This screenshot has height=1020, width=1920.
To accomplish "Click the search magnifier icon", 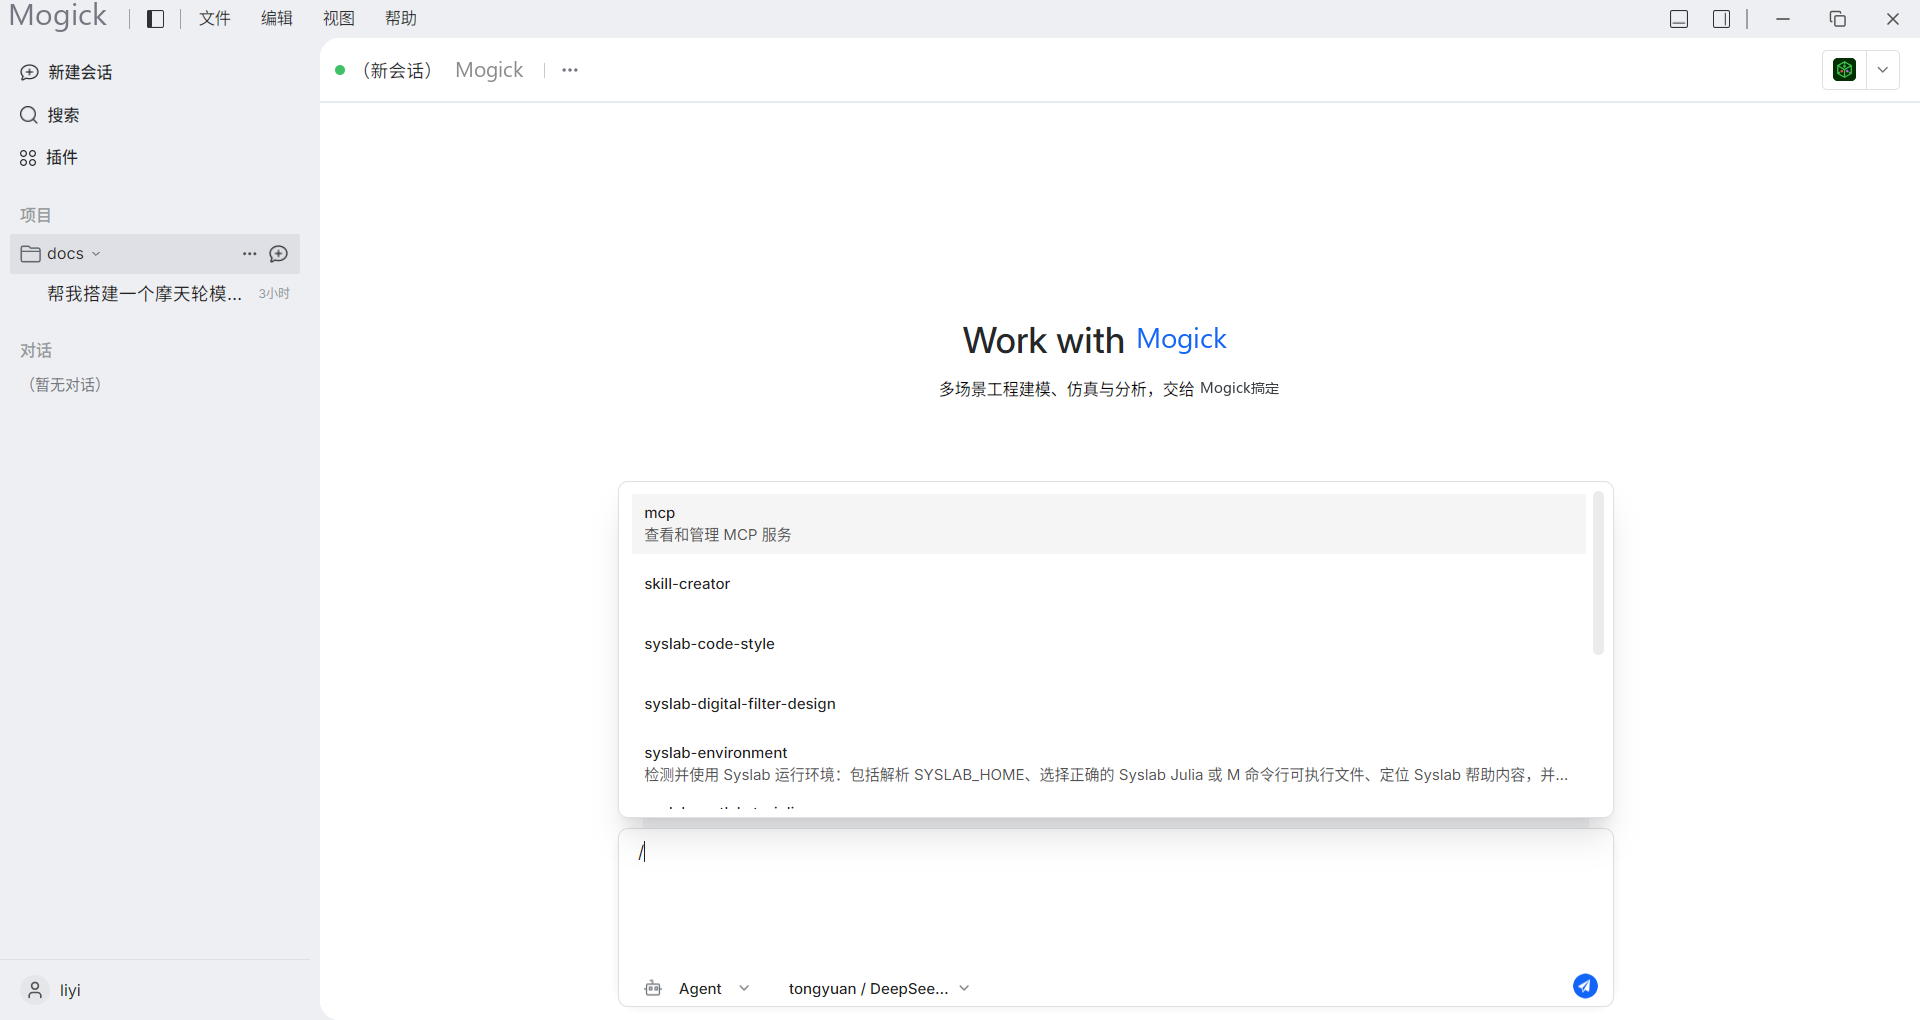I will coord(29,115).
